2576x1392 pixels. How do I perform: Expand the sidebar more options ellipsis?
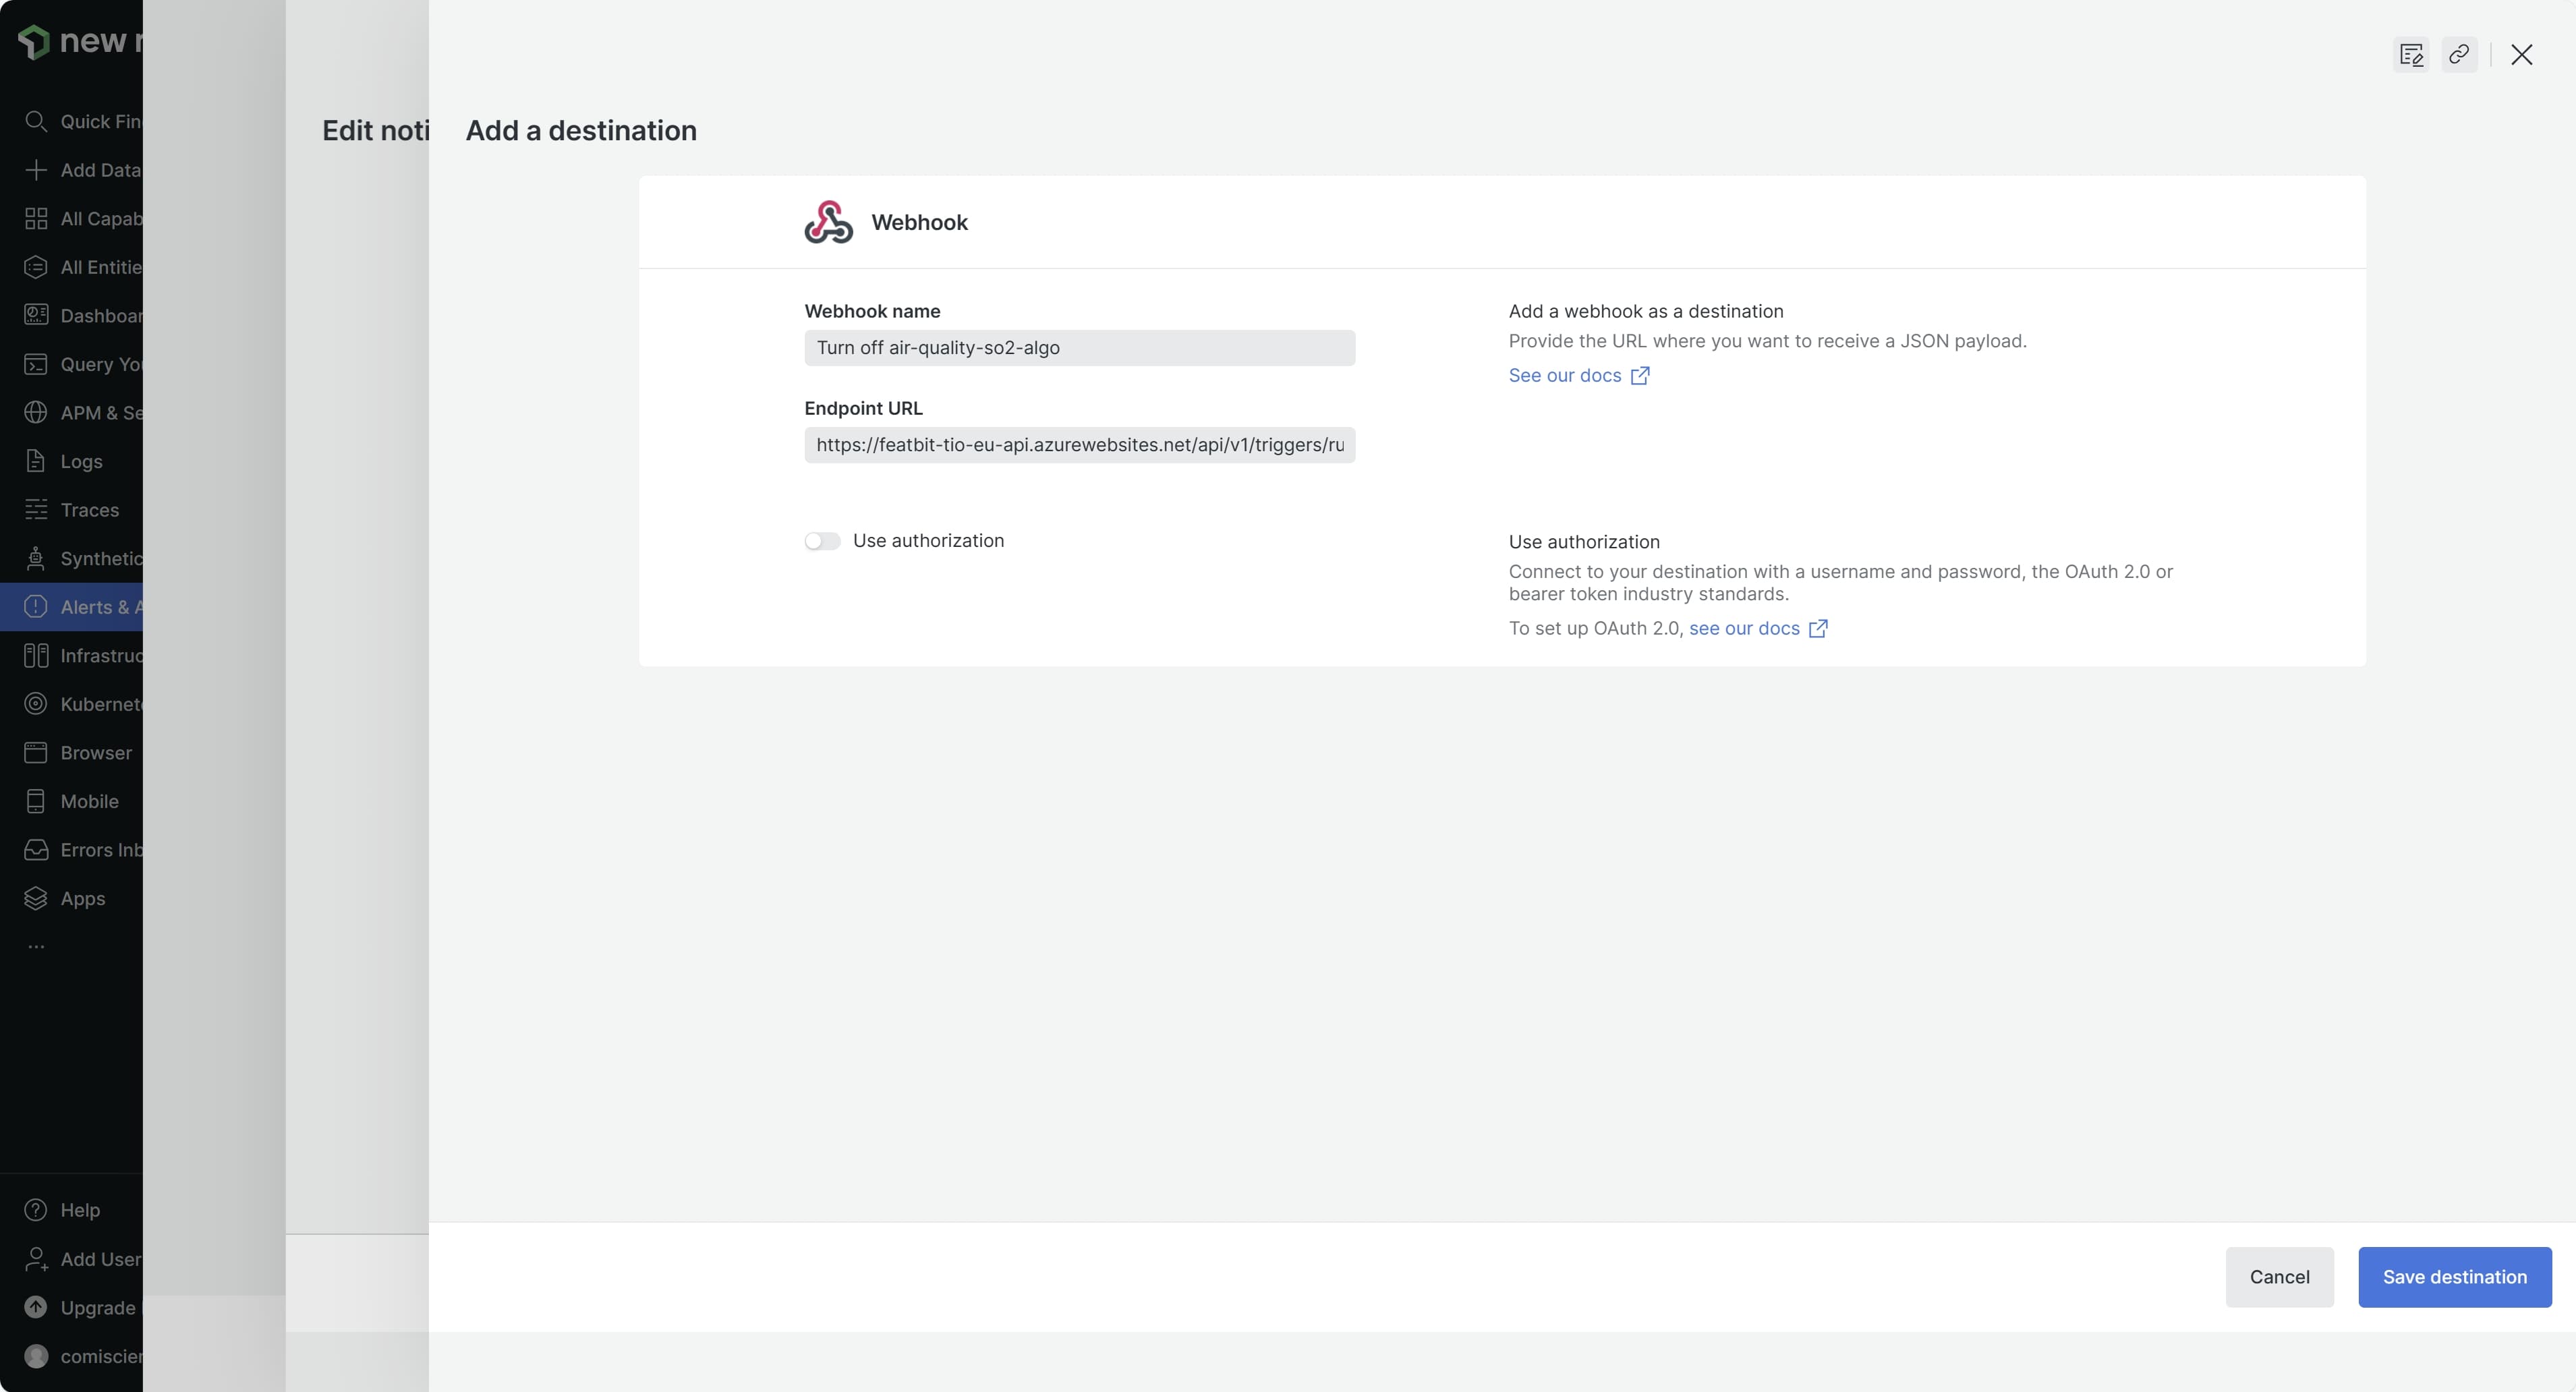tap(36, 946)
